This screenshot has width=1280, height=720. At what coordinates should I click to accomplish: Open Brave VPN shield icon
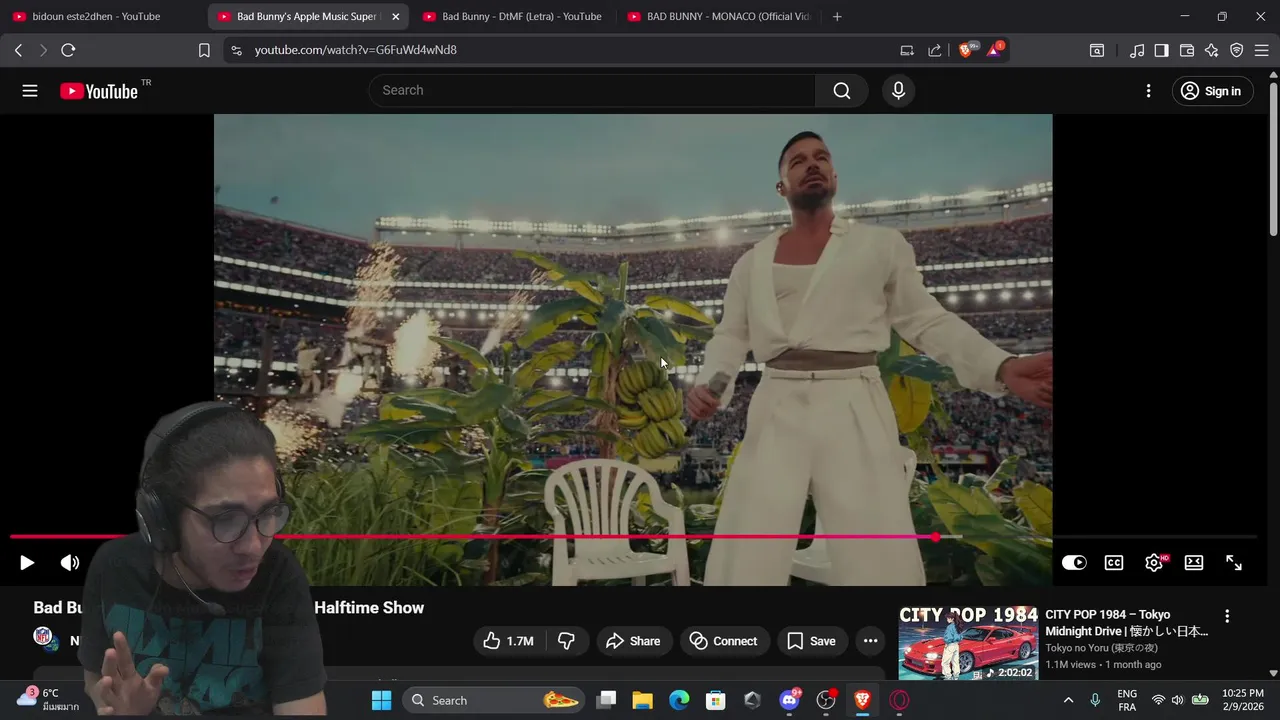(1237, 50)
